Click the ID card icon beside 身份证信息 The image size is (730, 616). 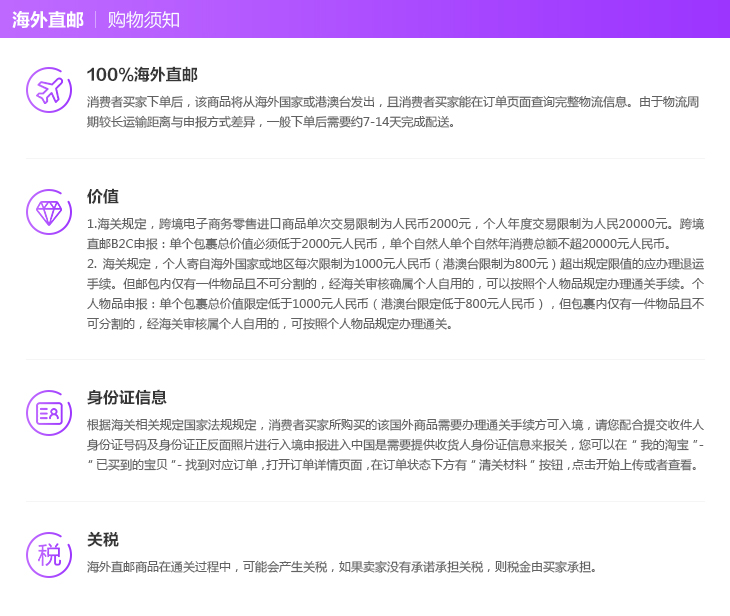tap(49, 413)
